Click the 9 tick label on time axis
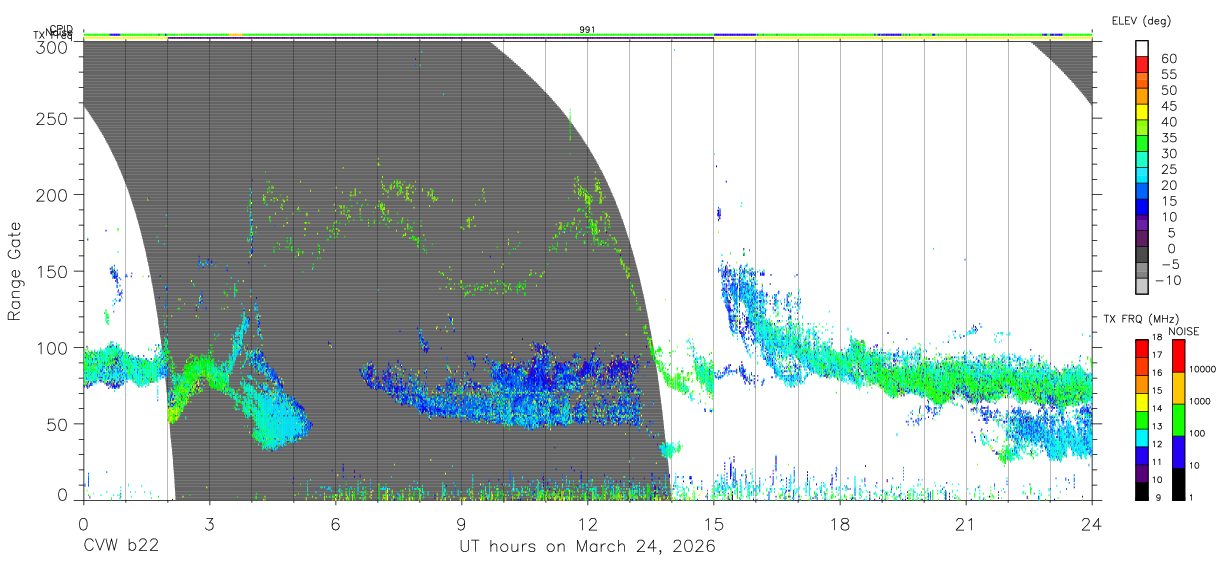Viewport: 1228px width, 567px height. 461,524
